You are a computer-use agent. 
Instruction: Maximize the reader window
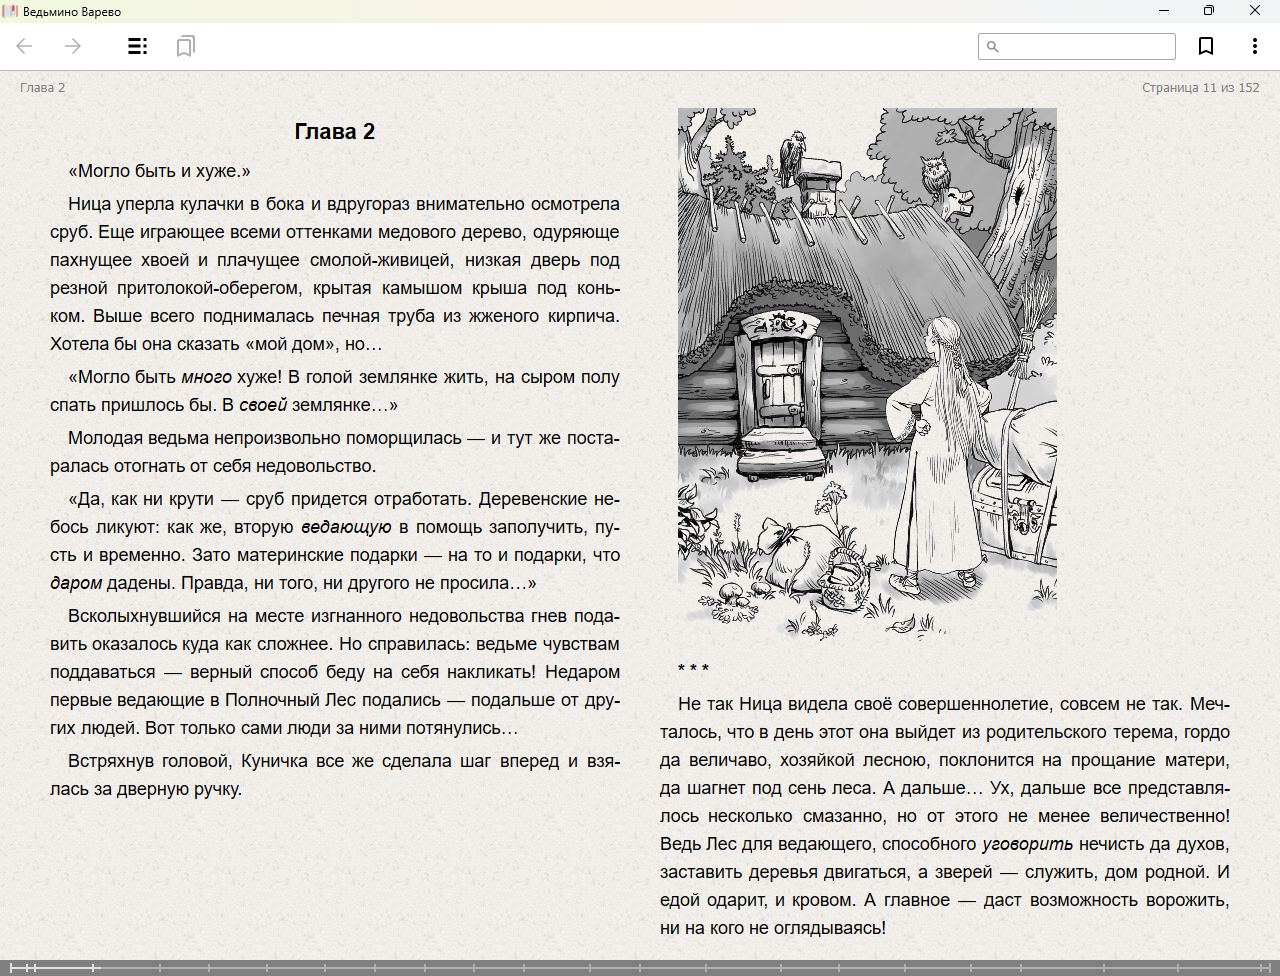[x=1208, y=11]
